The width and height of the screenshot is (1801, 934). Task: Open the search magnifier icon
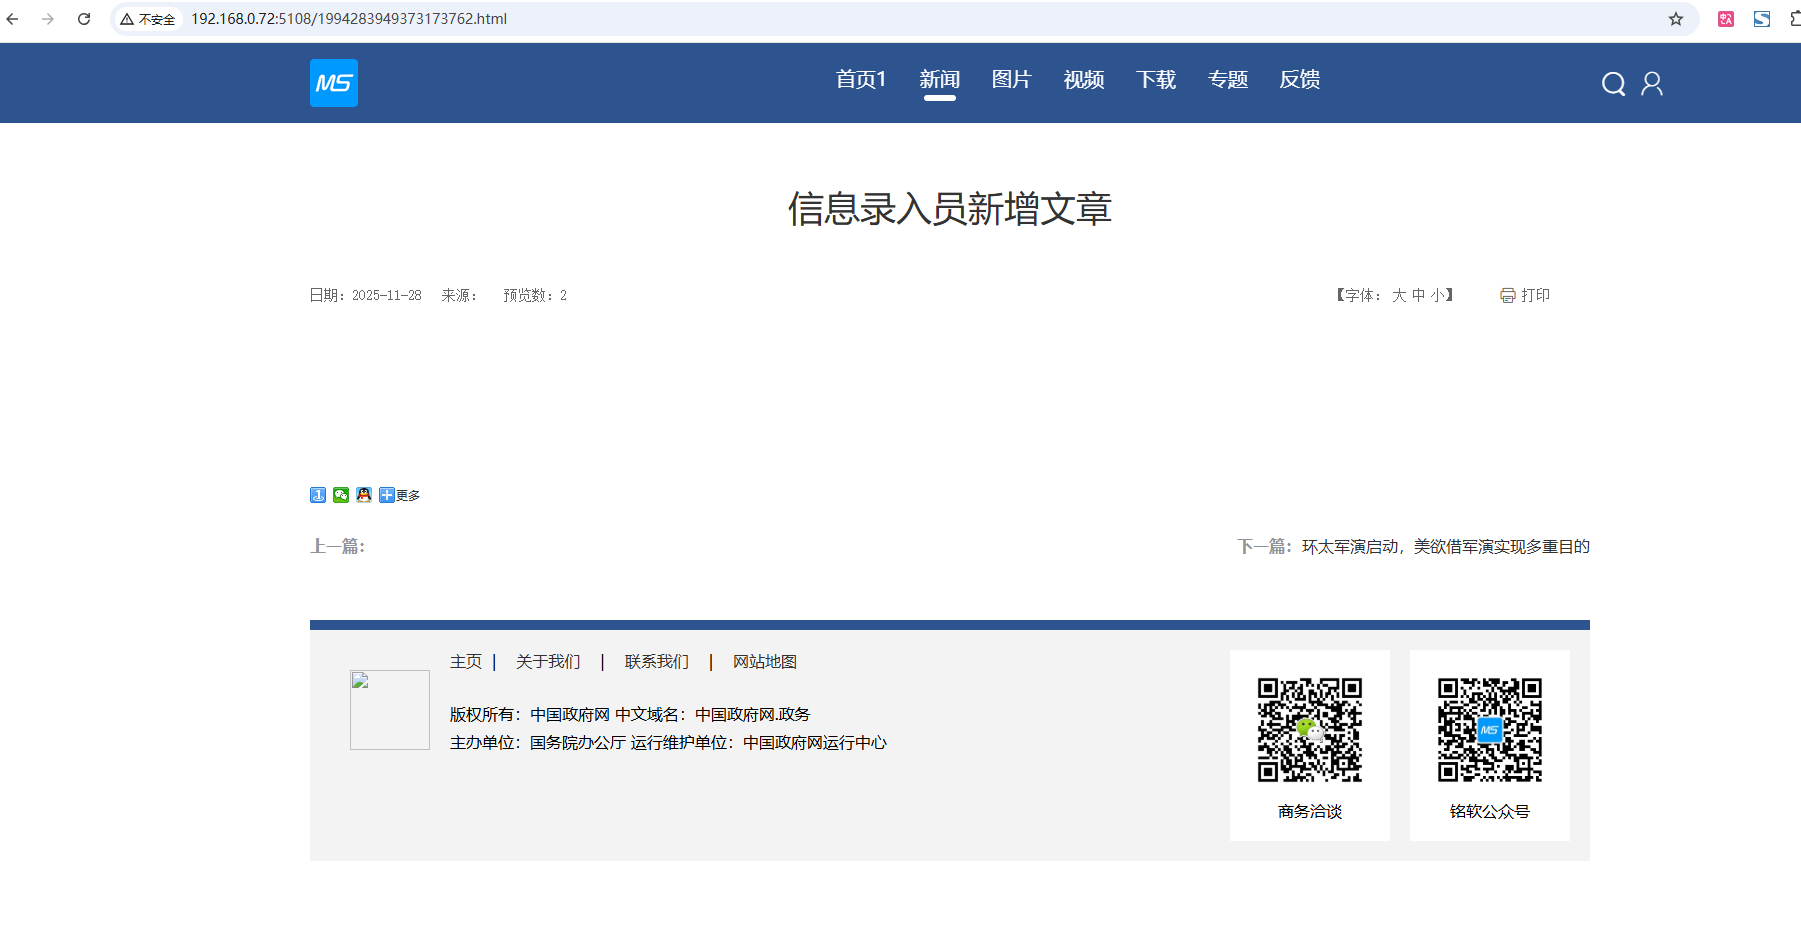(1613, 84)
